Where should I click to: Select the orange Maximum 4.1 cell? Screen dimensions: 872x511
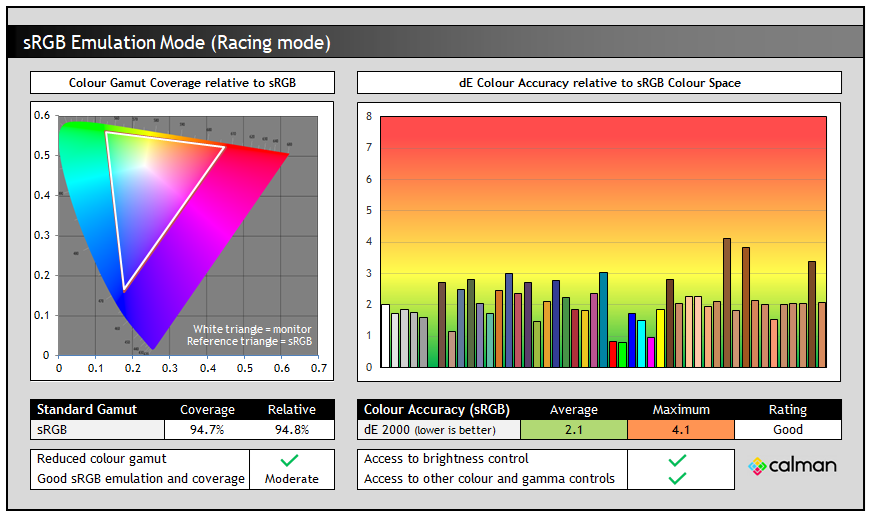click(x=680, y=430)
